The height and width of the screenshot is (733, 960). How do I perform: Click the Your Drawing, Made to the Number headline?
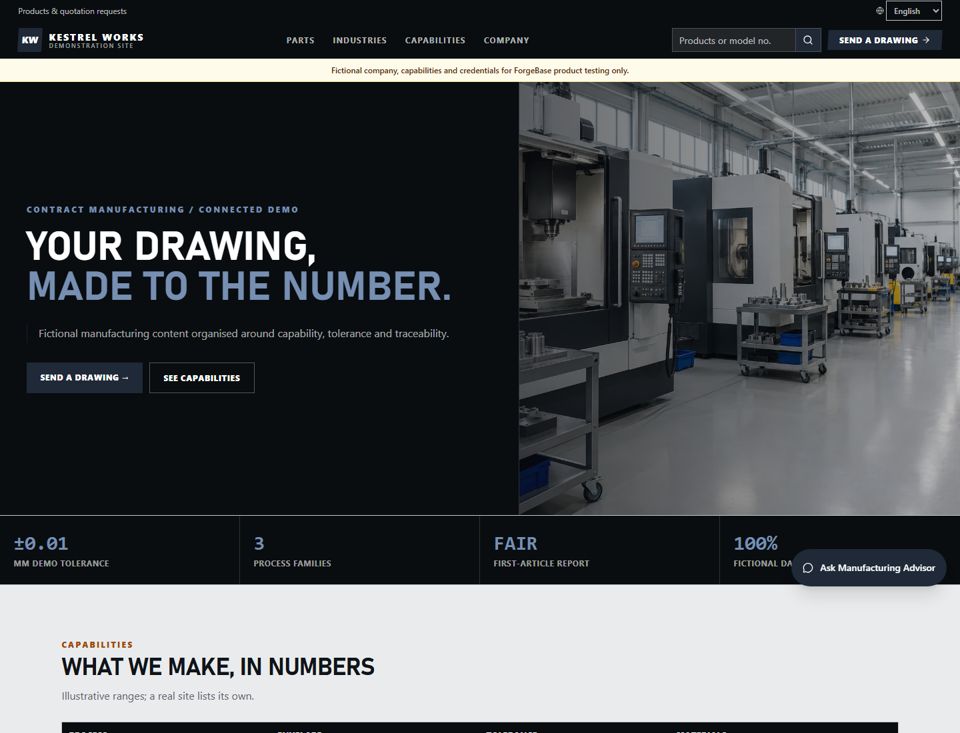tap(239, 266)
